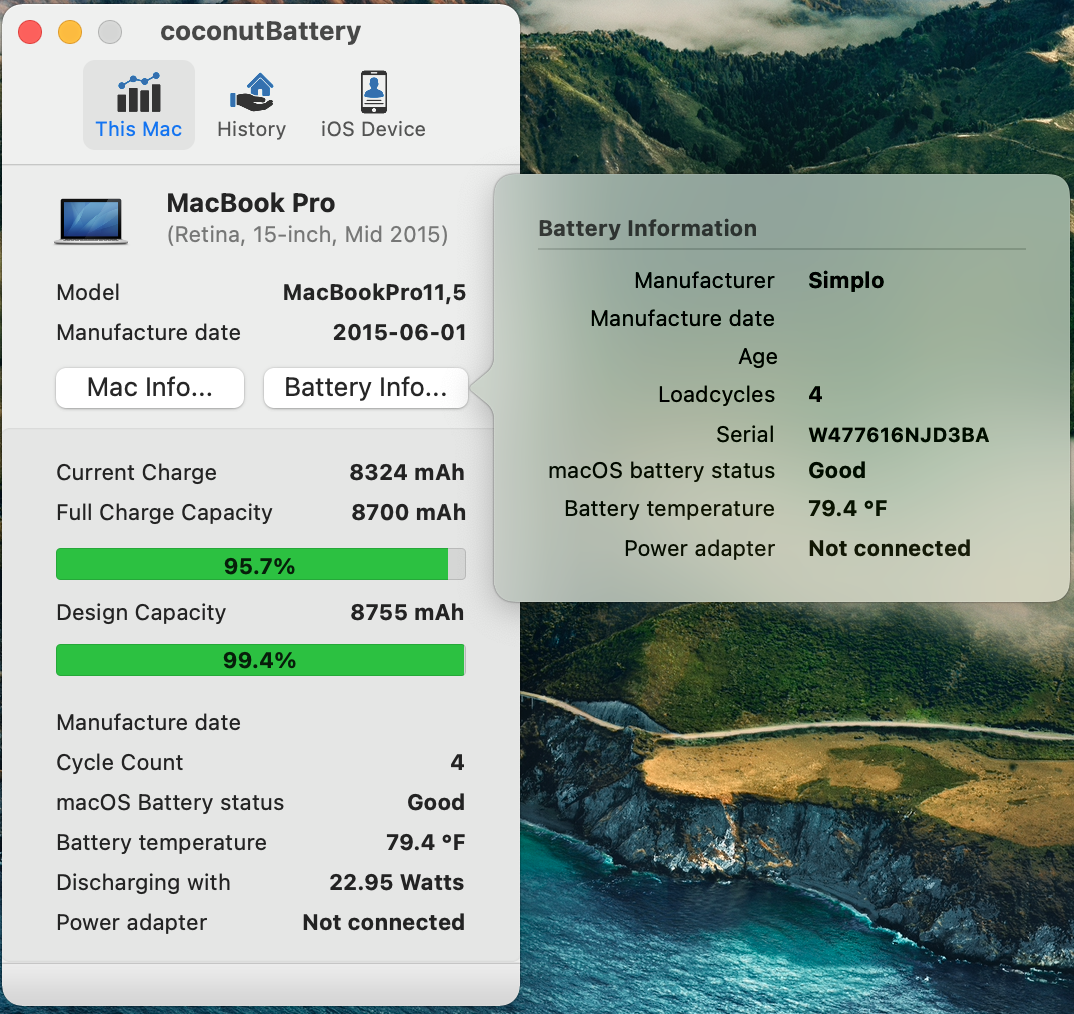The height and width of the screenshot is (1014, 1074).
Task: Click the Age label in popover
Action: coord(758,356)
